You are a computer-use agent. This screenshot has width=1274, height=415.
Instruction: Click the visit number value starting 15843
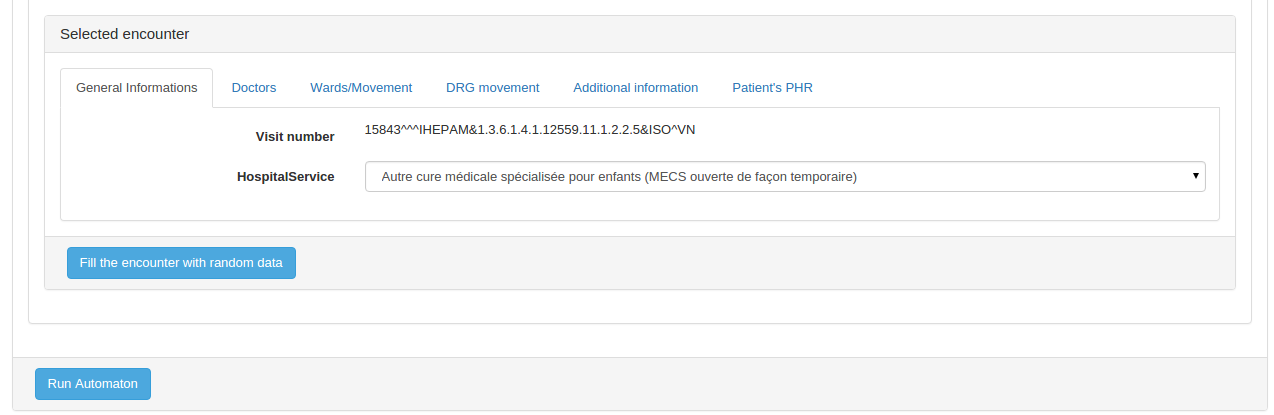coord(529,130)
